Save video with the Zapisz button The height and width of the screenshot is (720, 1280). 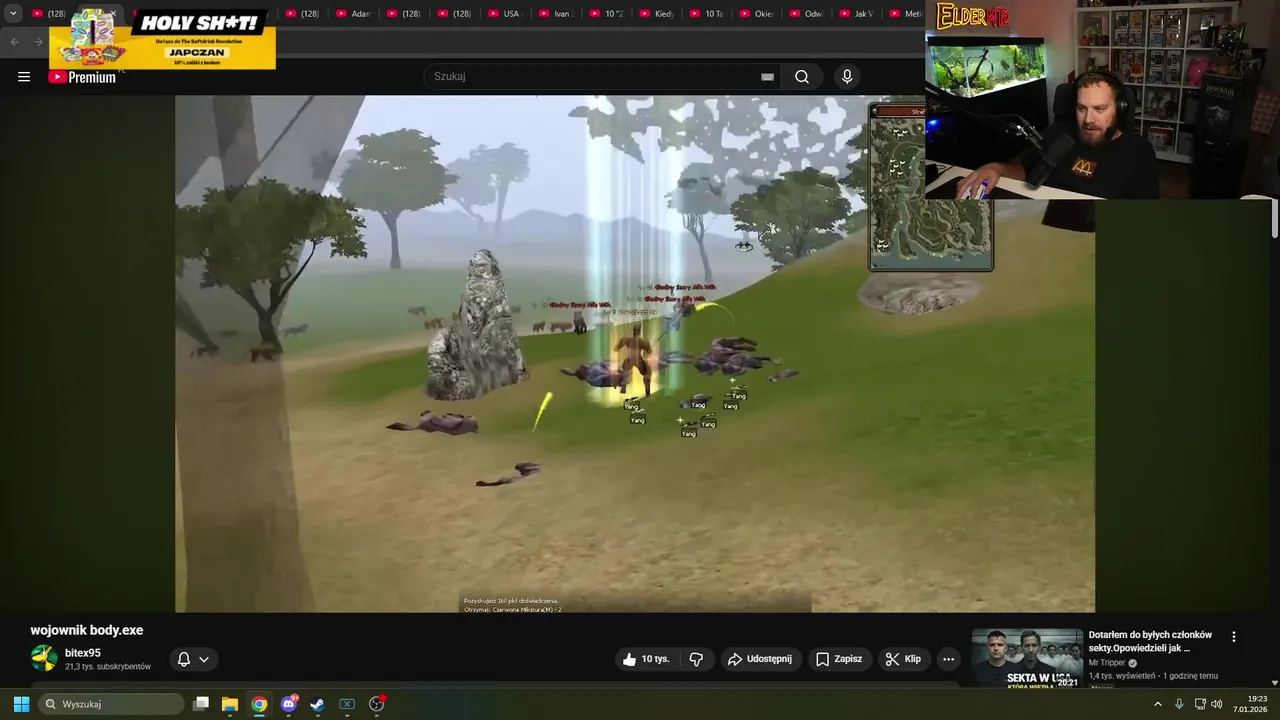click(x=838, y=659)
